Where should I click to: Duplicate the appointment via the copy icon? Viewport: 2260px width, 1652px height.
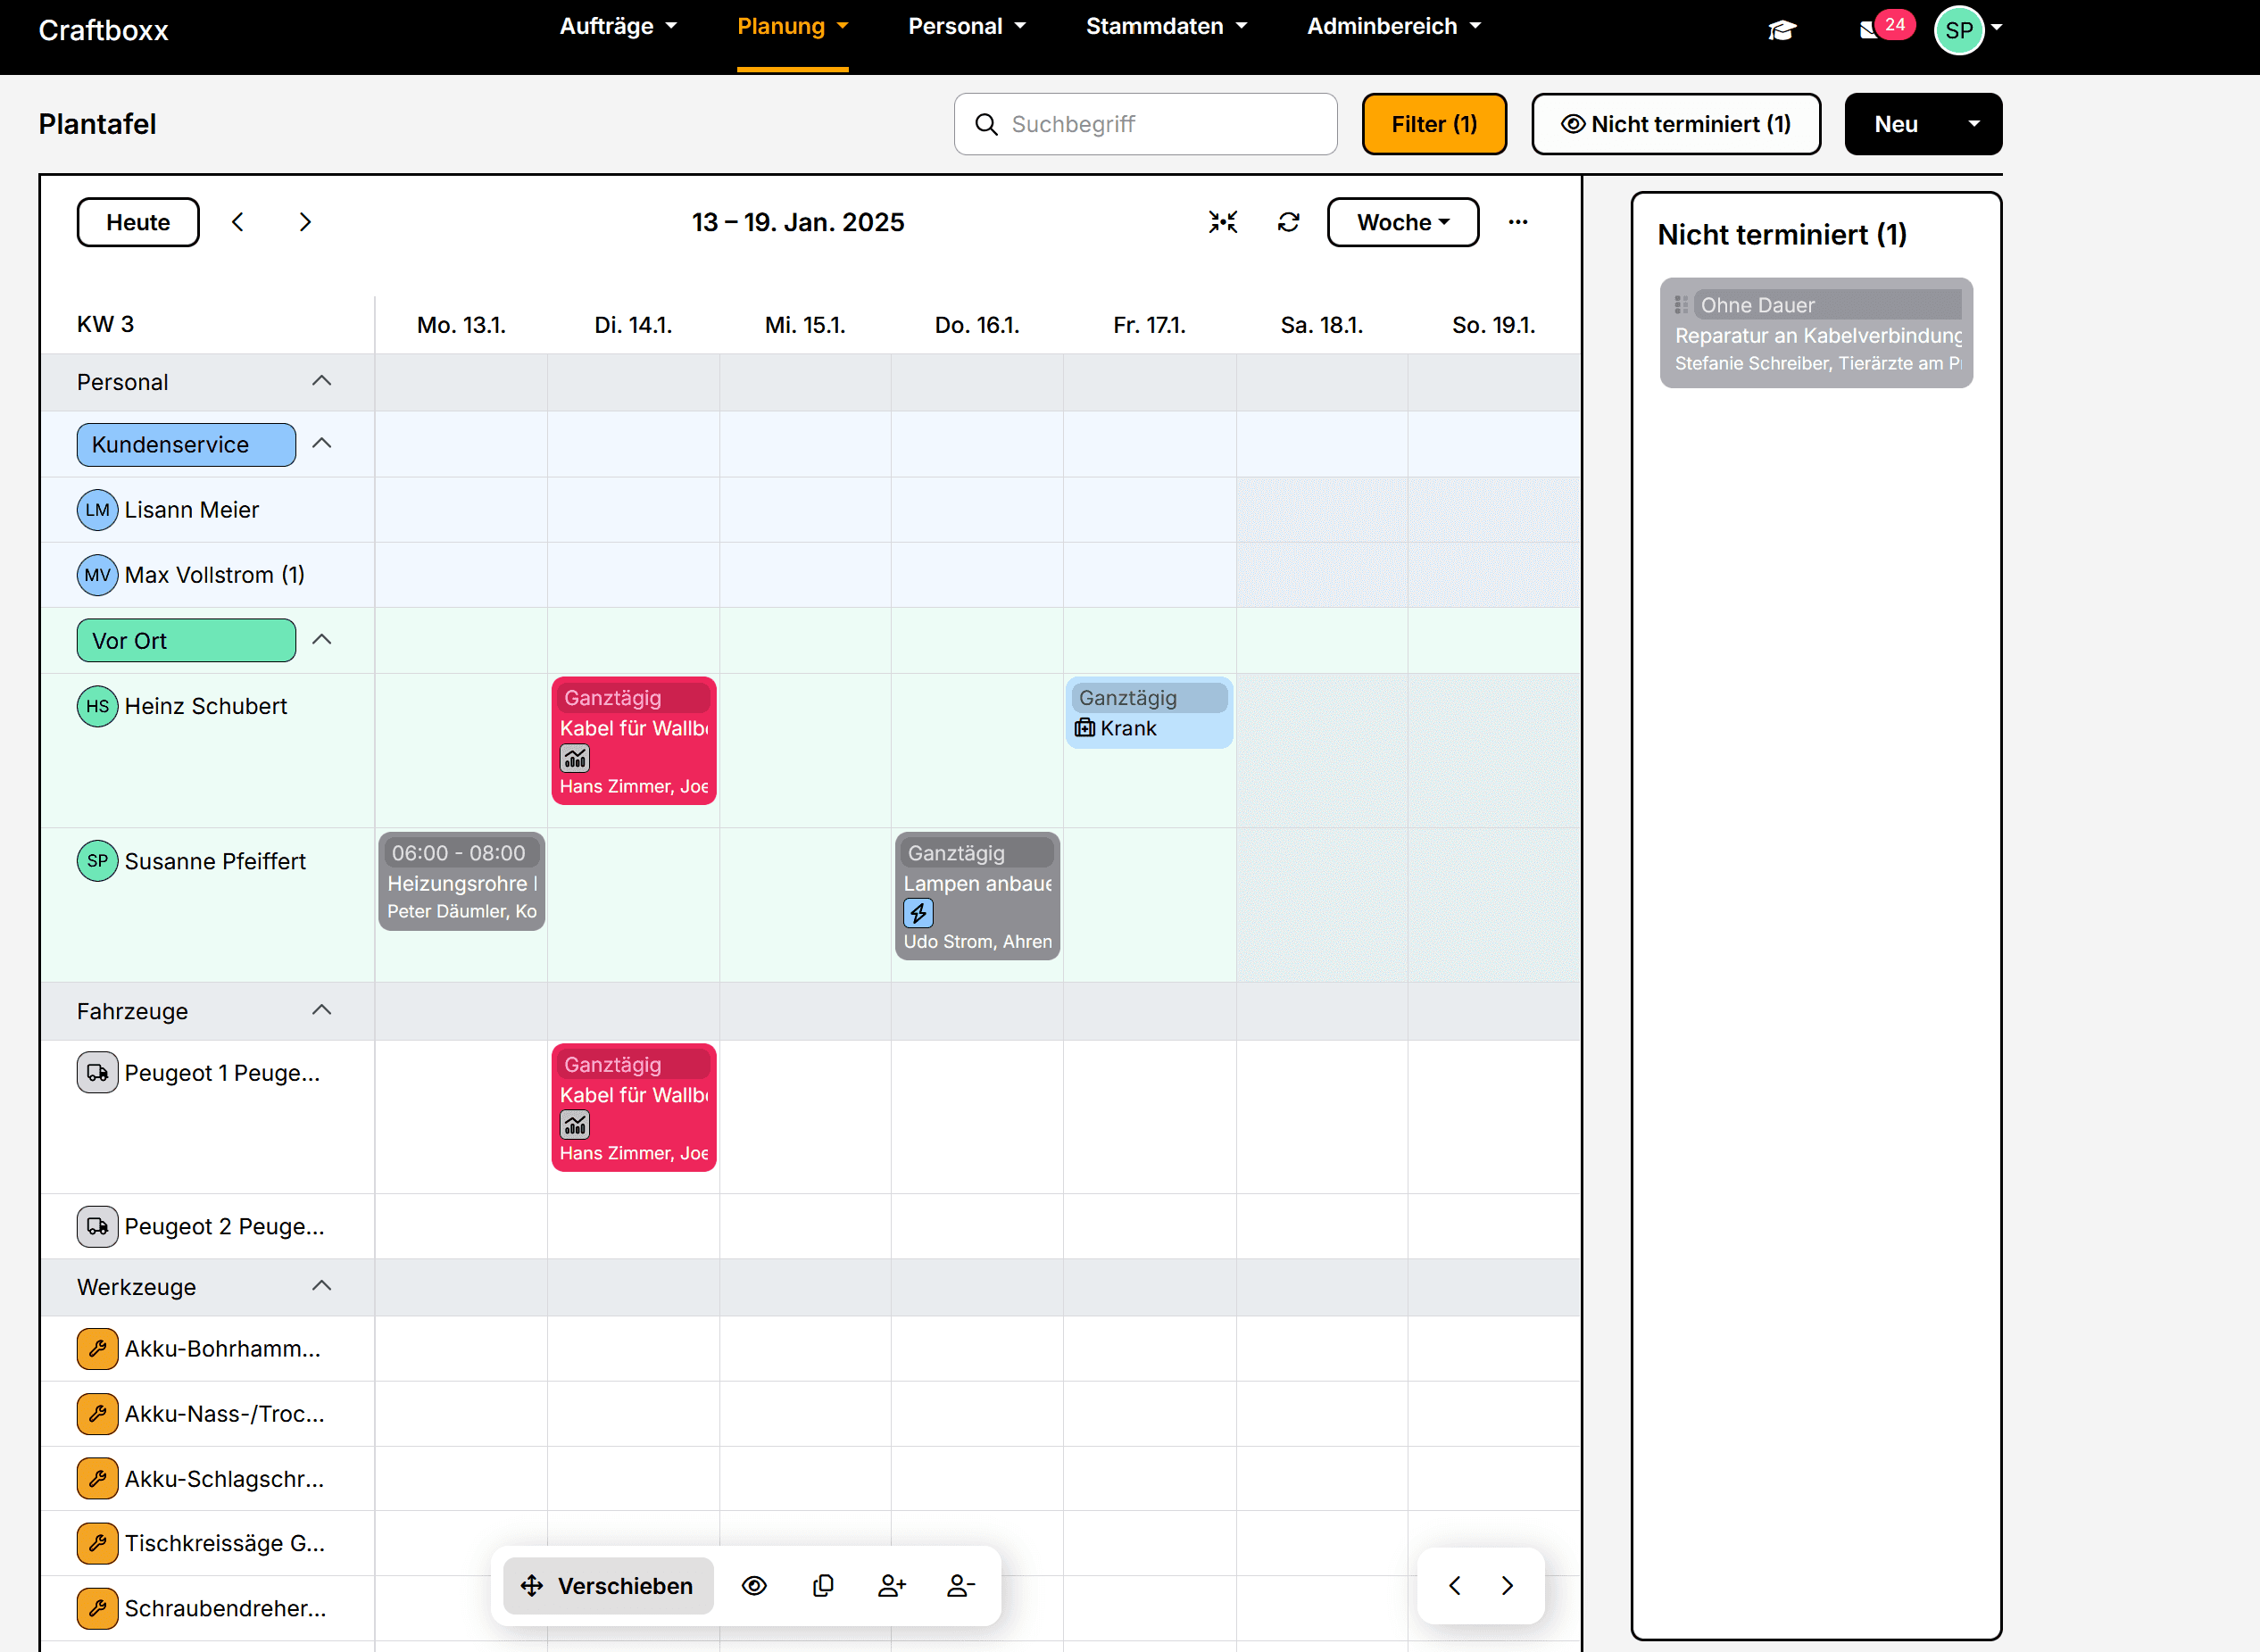click(823, 1585)
